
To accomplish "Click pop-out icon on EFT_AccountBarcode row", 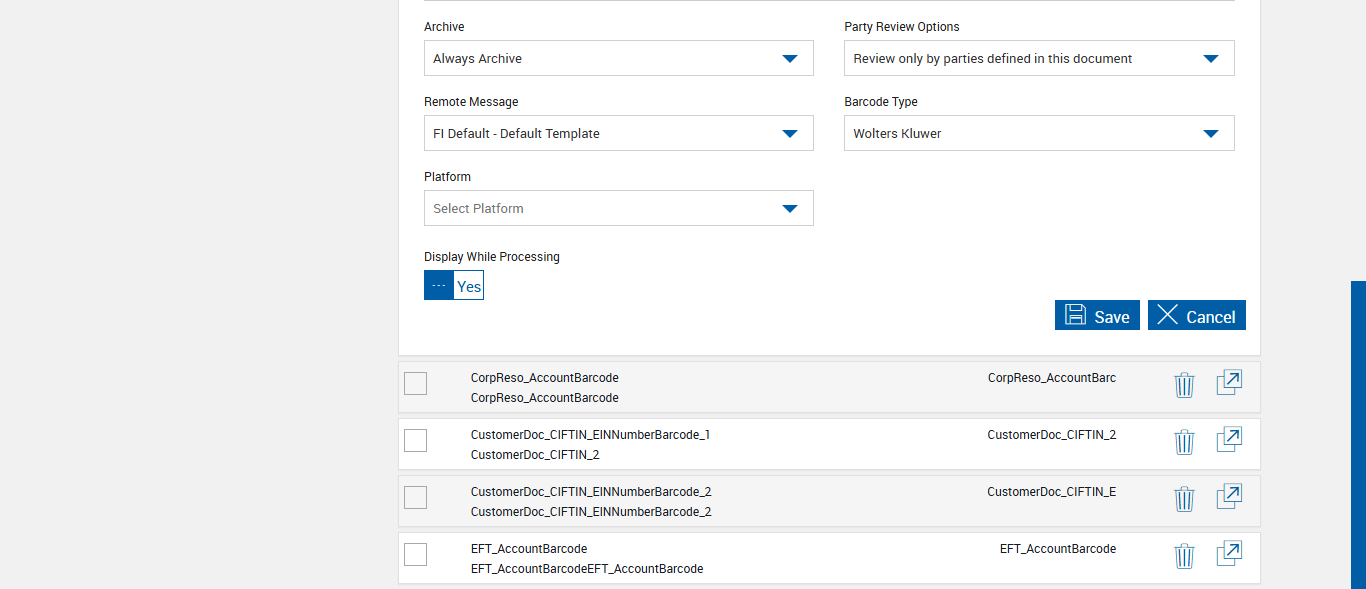I will click(1229, 554).
